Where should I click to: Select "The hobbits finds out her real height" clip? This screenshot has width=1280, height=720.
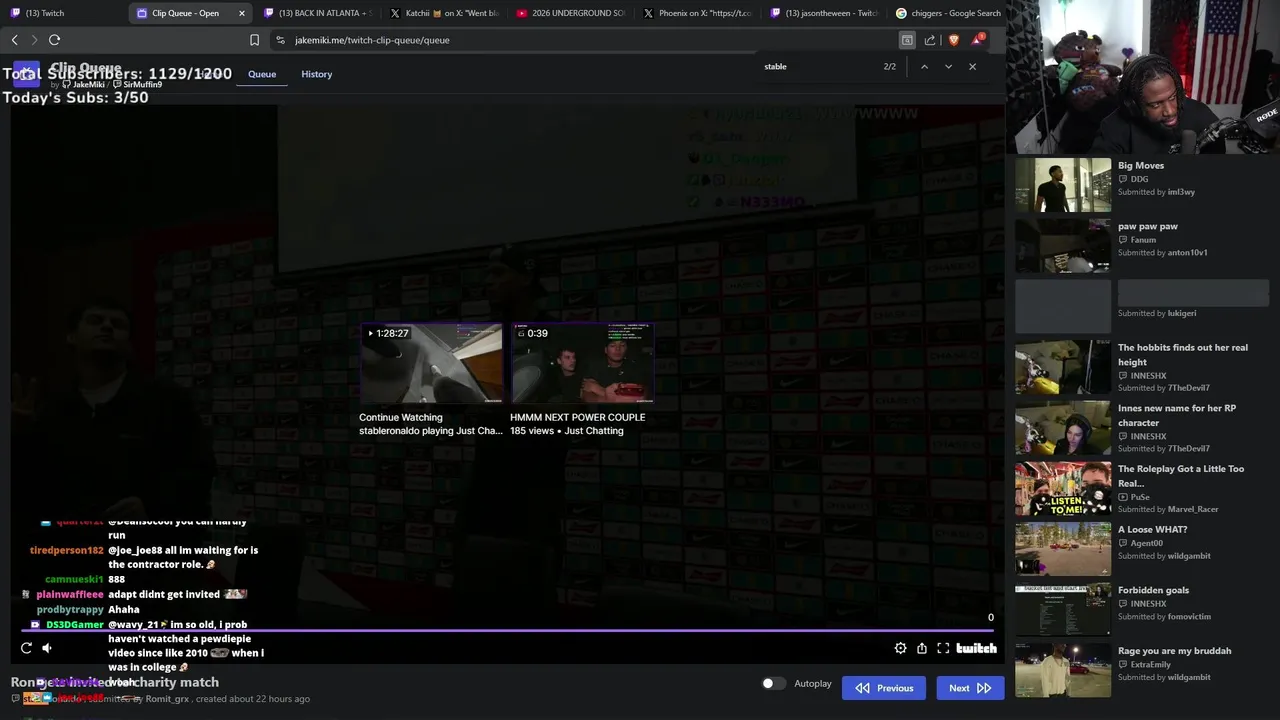coord(1182,355)
